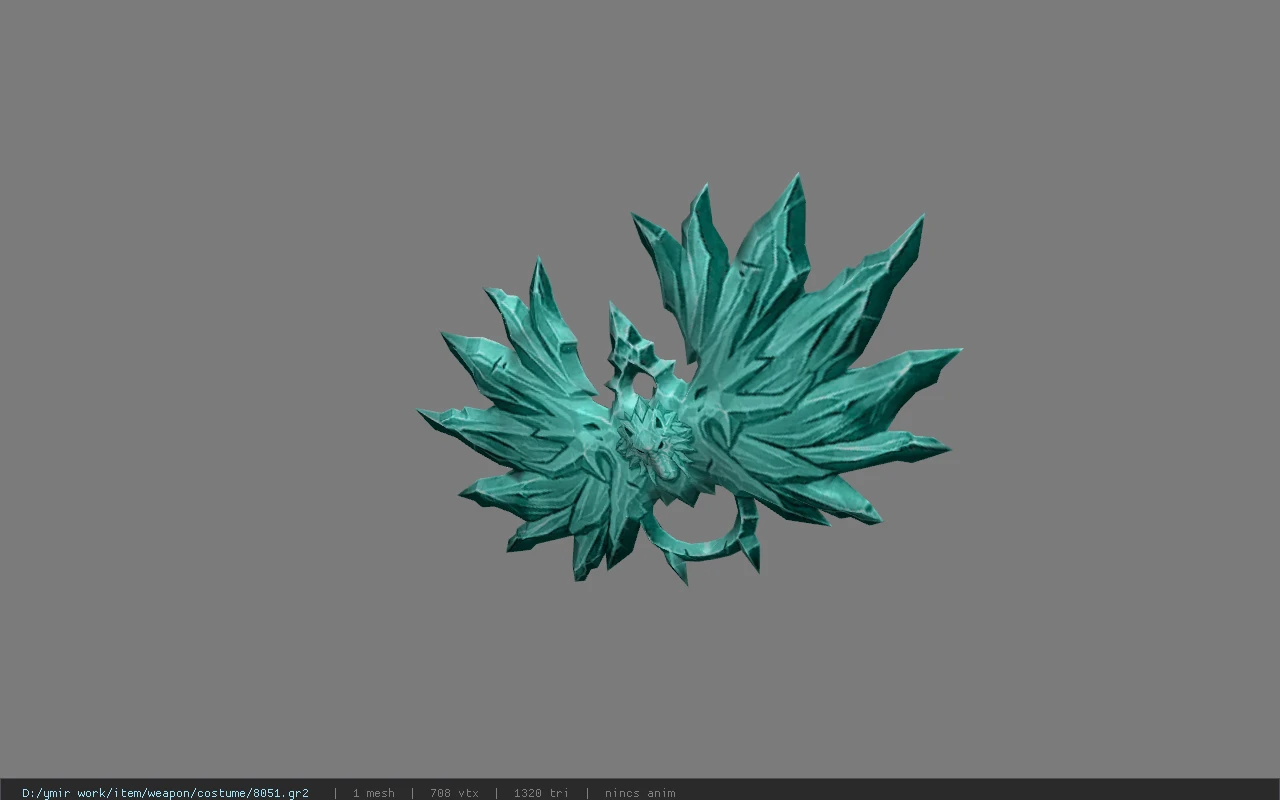Click the teal crystal wing model in the viewport
This screenshot has width=1280, height=800.
(x=689, y=380)
